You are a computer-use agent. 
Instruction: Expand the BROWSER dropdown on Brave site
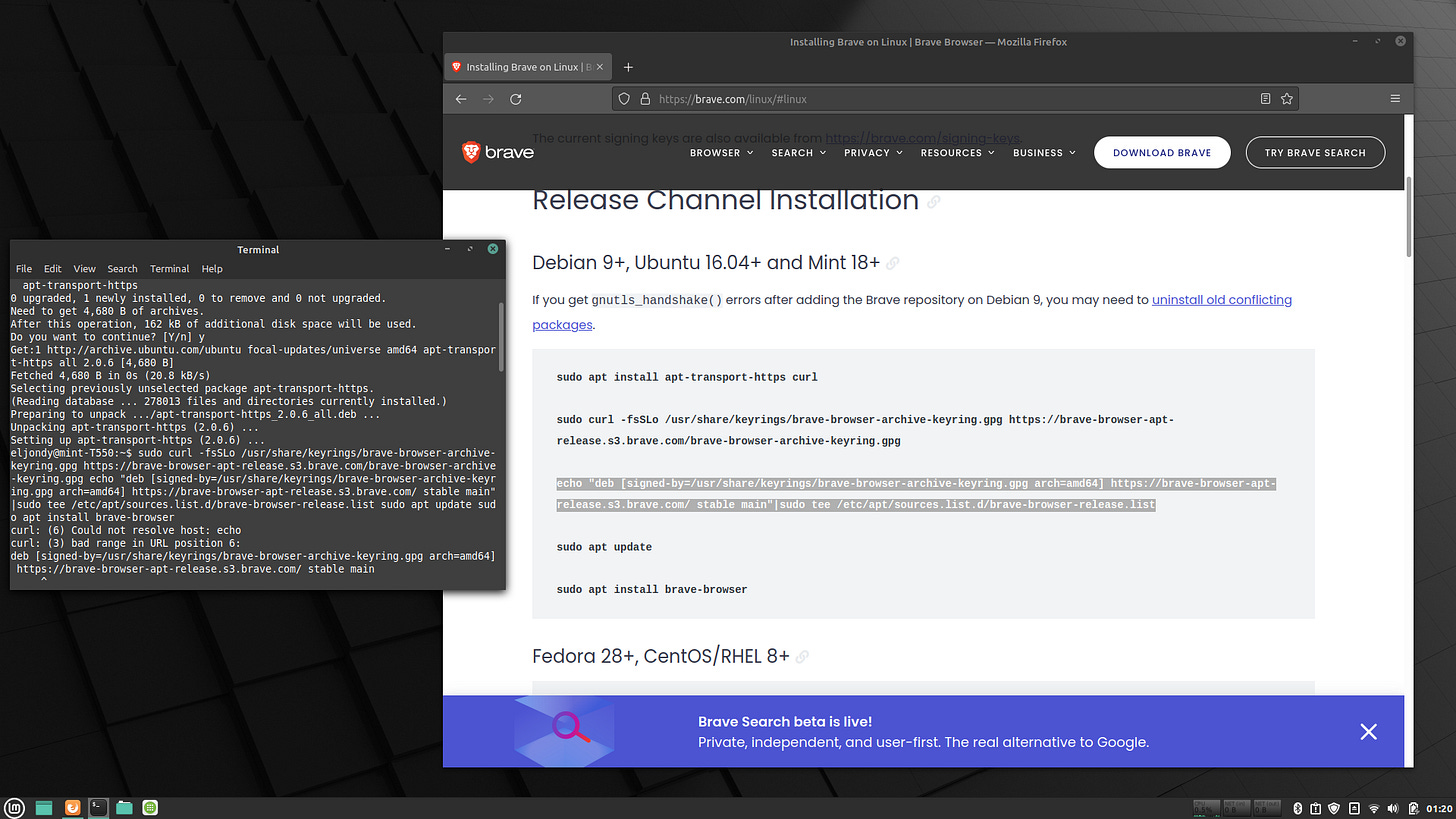722,153
